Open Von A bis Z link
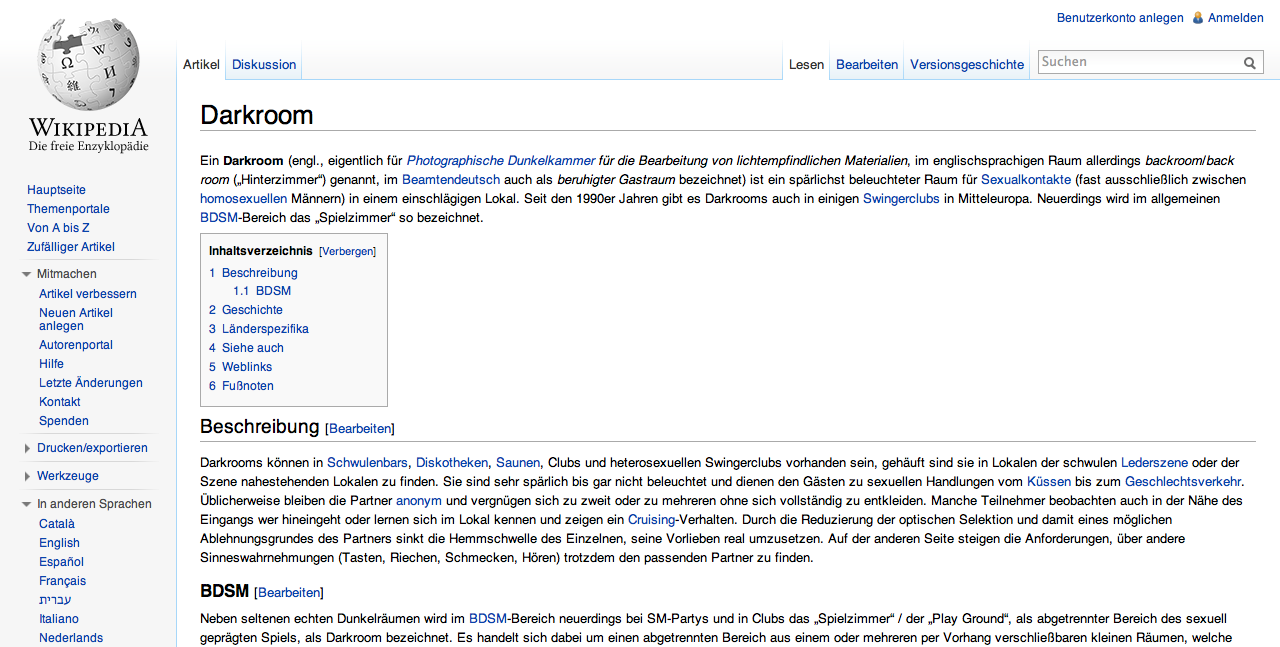Viewport: 1280px width, 647px height. point(58,228)
